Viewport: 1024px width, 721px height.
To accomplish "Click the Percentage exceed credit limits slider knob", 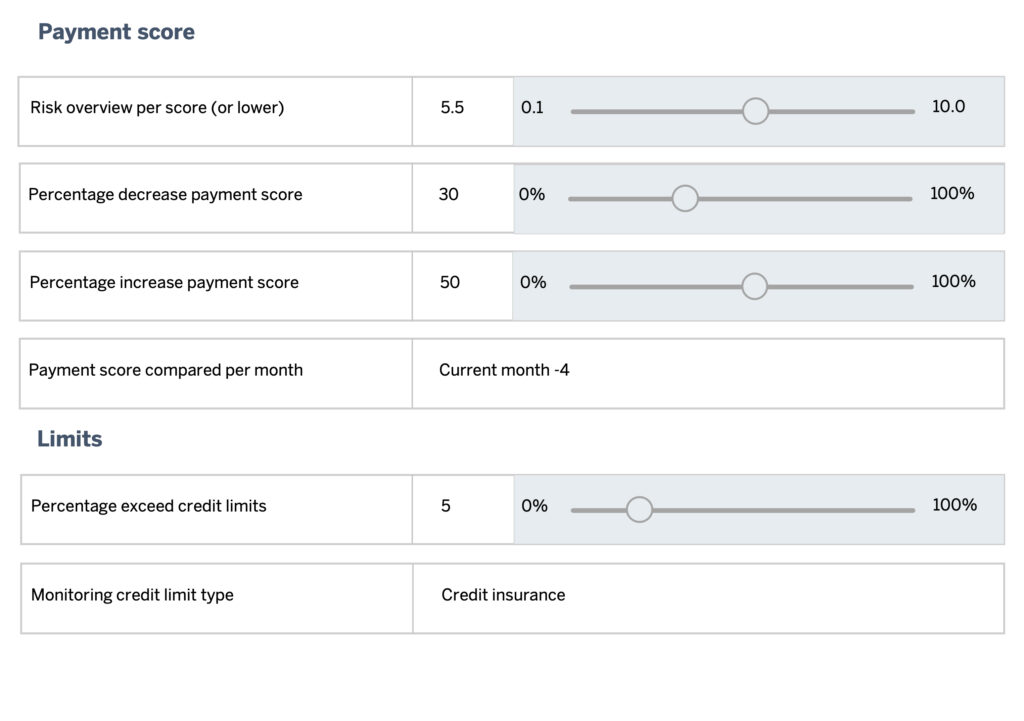I will click(639, 509).
